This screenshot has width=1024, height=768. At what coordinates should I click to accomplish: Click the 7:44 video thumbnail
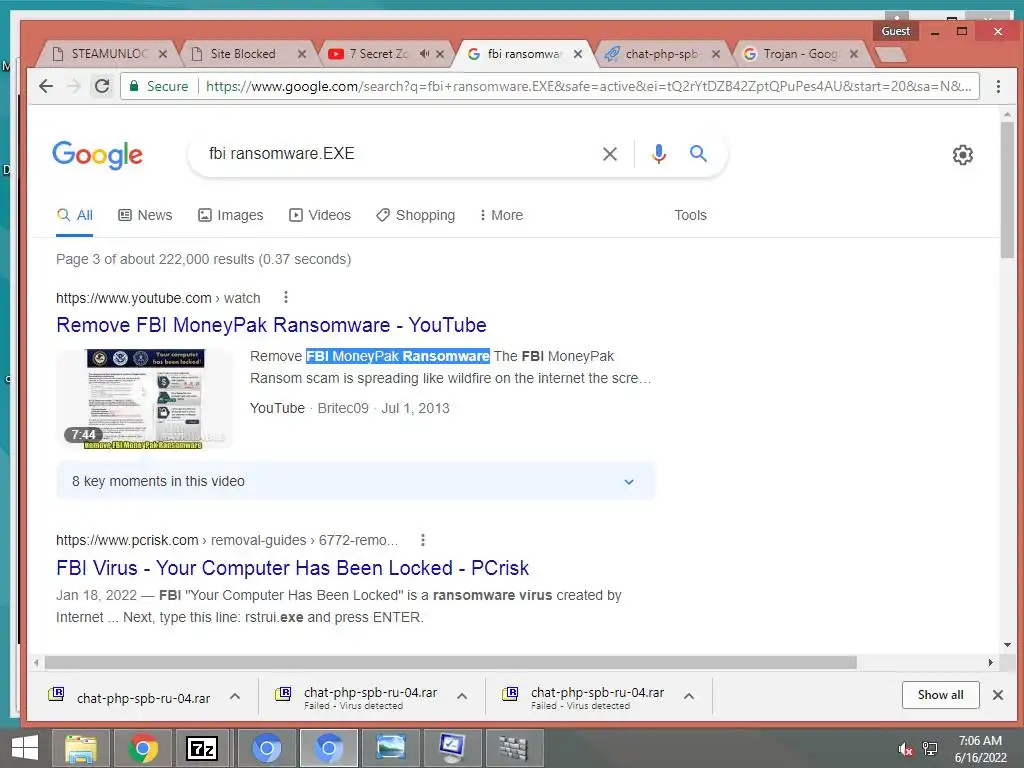[145, 399]
